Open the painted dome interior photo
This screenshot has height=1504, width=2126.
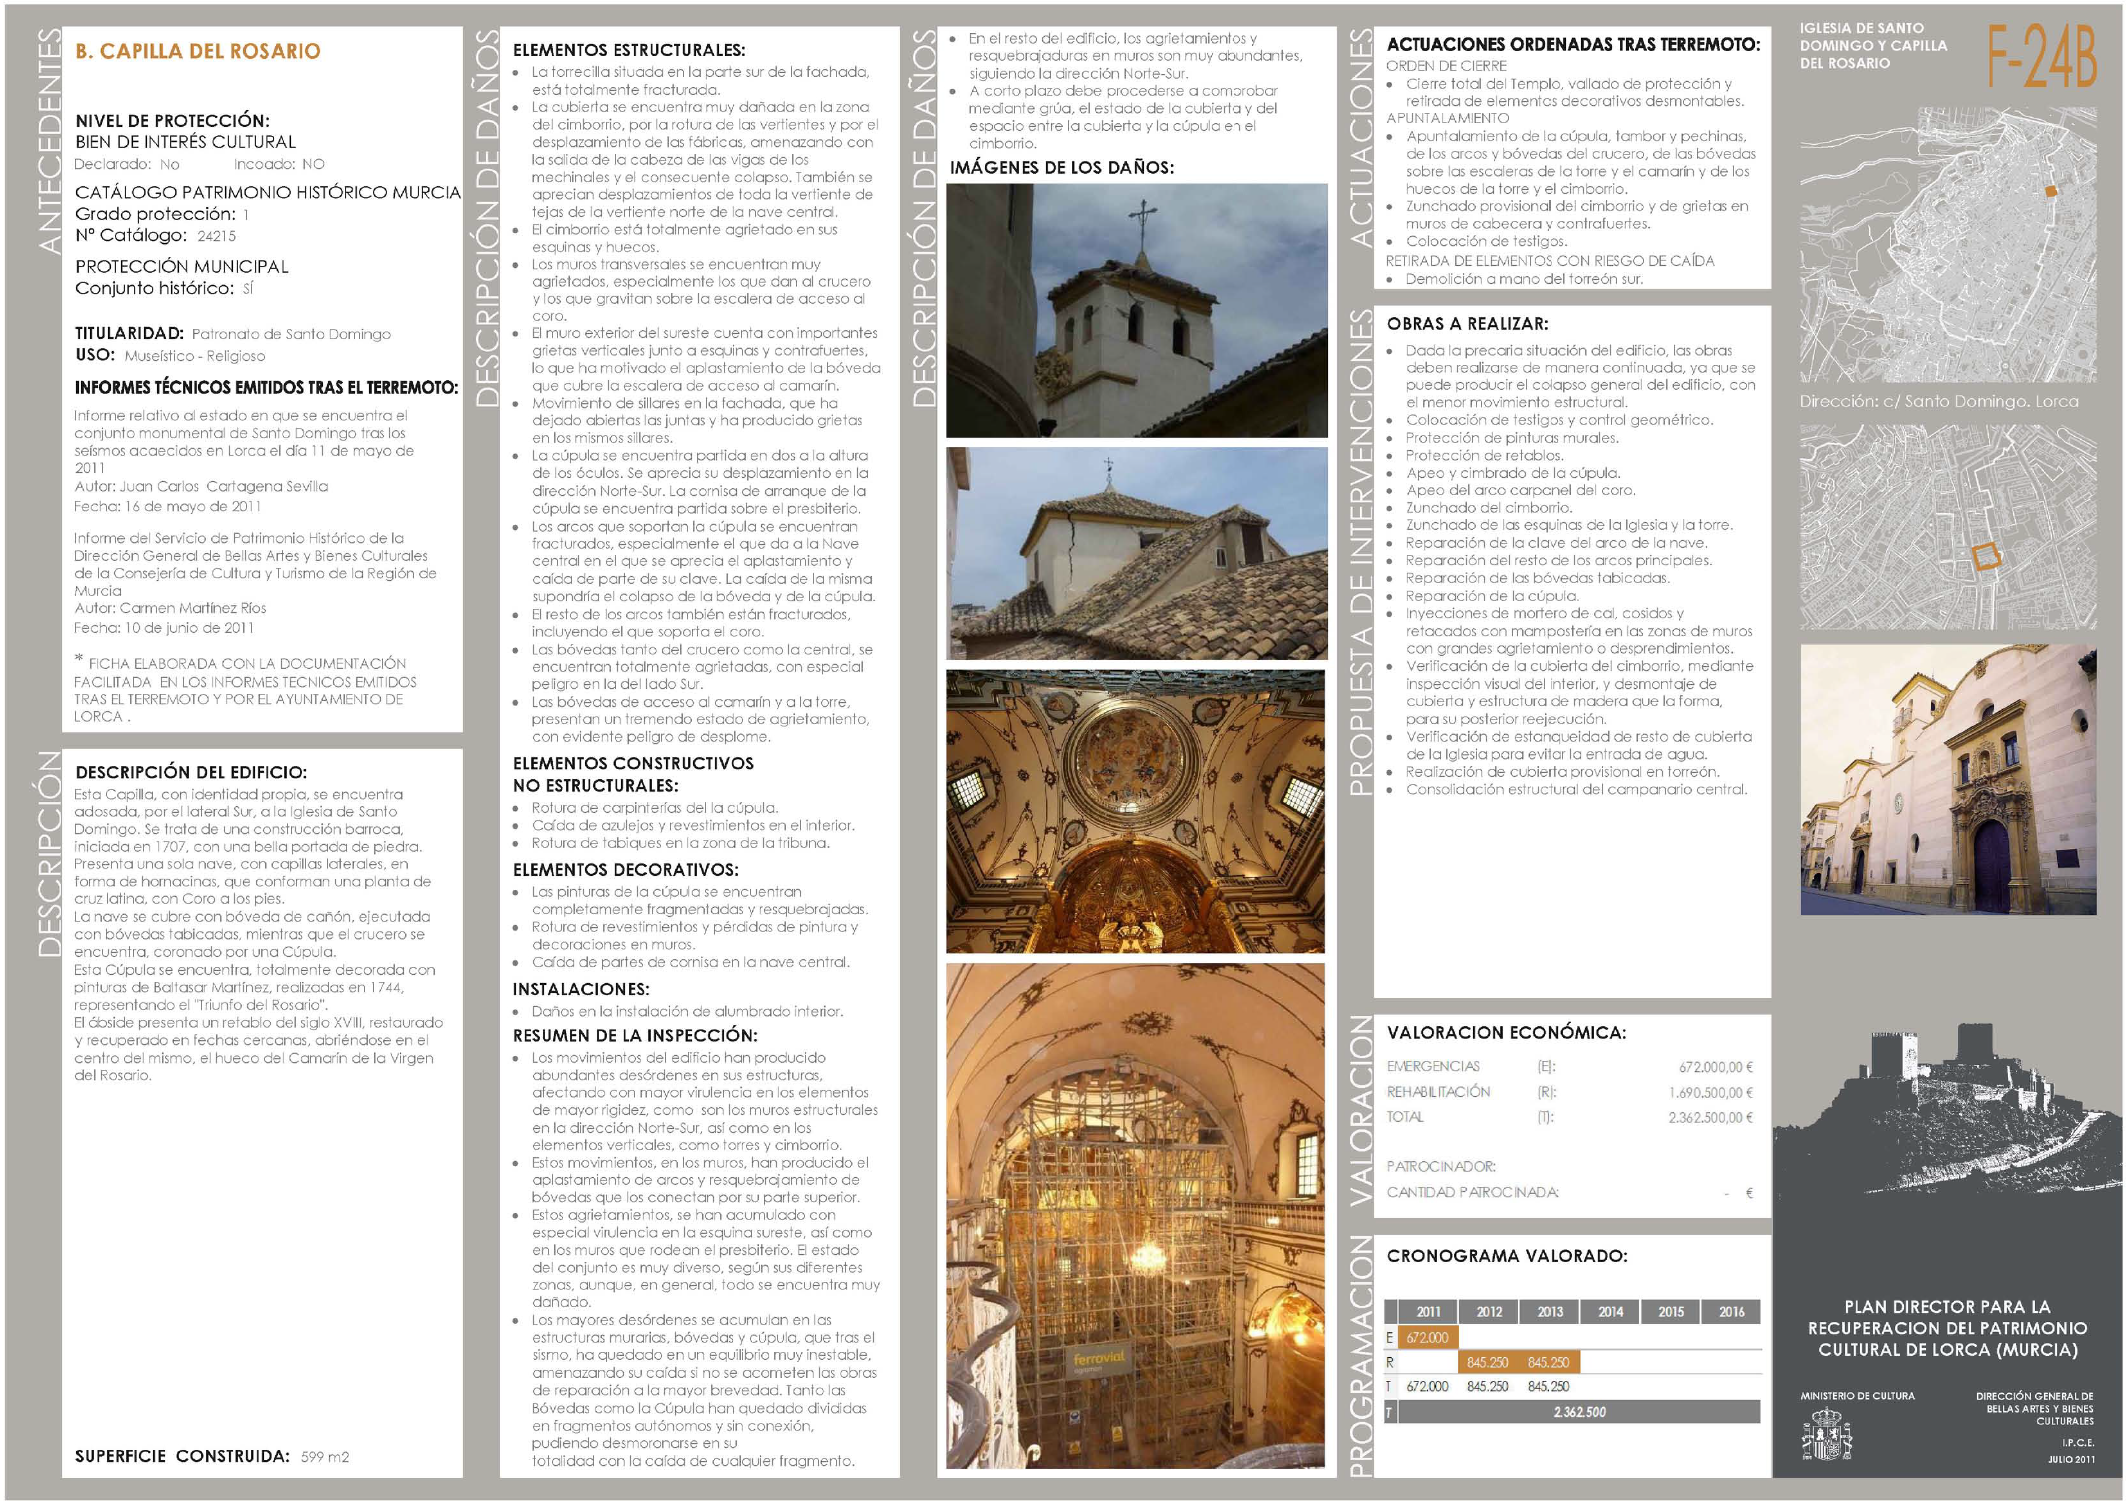[x=1136, y=812]
